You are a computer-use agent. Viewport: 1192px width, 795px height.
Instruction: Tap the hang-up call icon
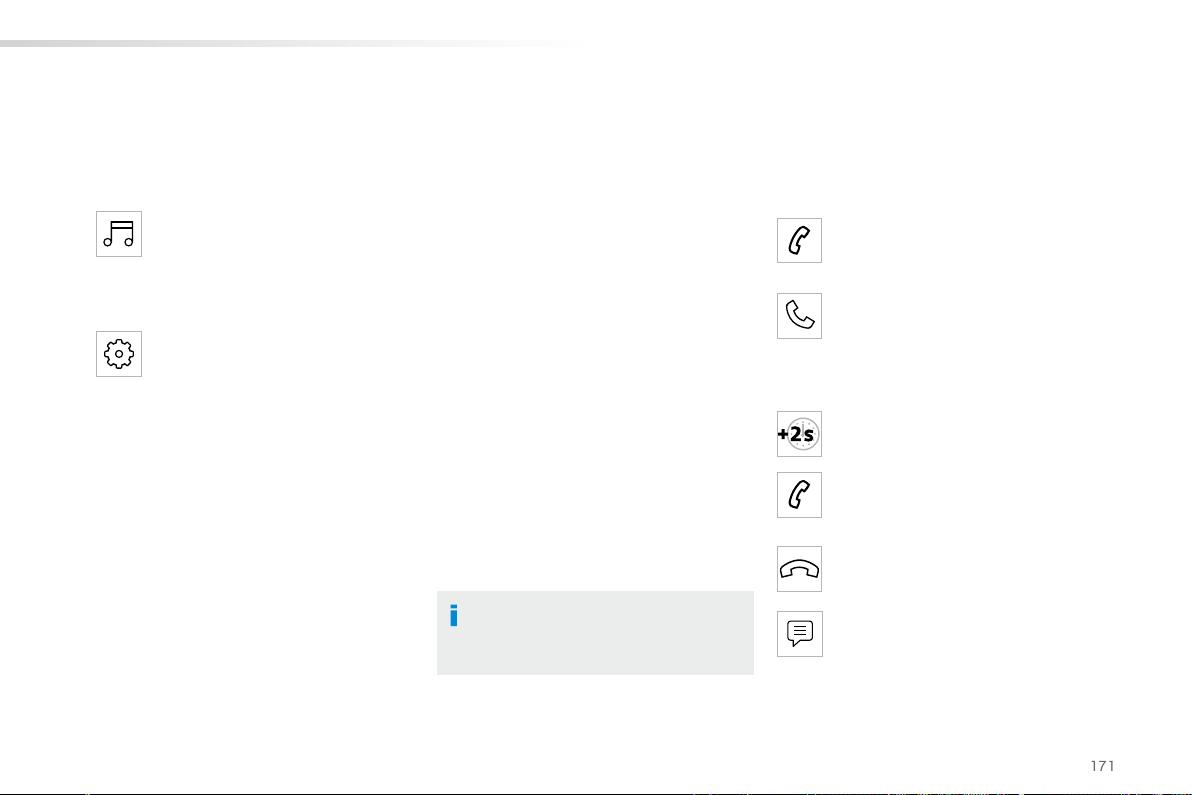coord(799,569)
